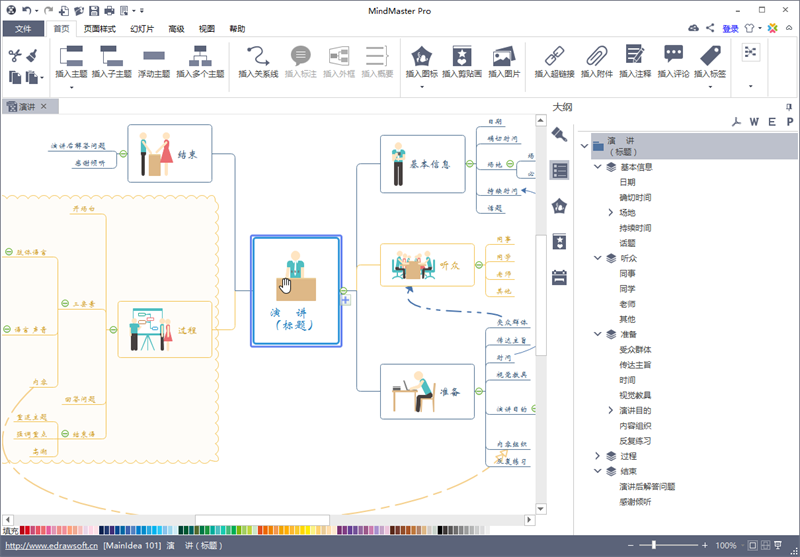The width and height of the screenshot is (800, 557).
Task: Collapse 听众 in outline tree
Action: coord(597,258)
